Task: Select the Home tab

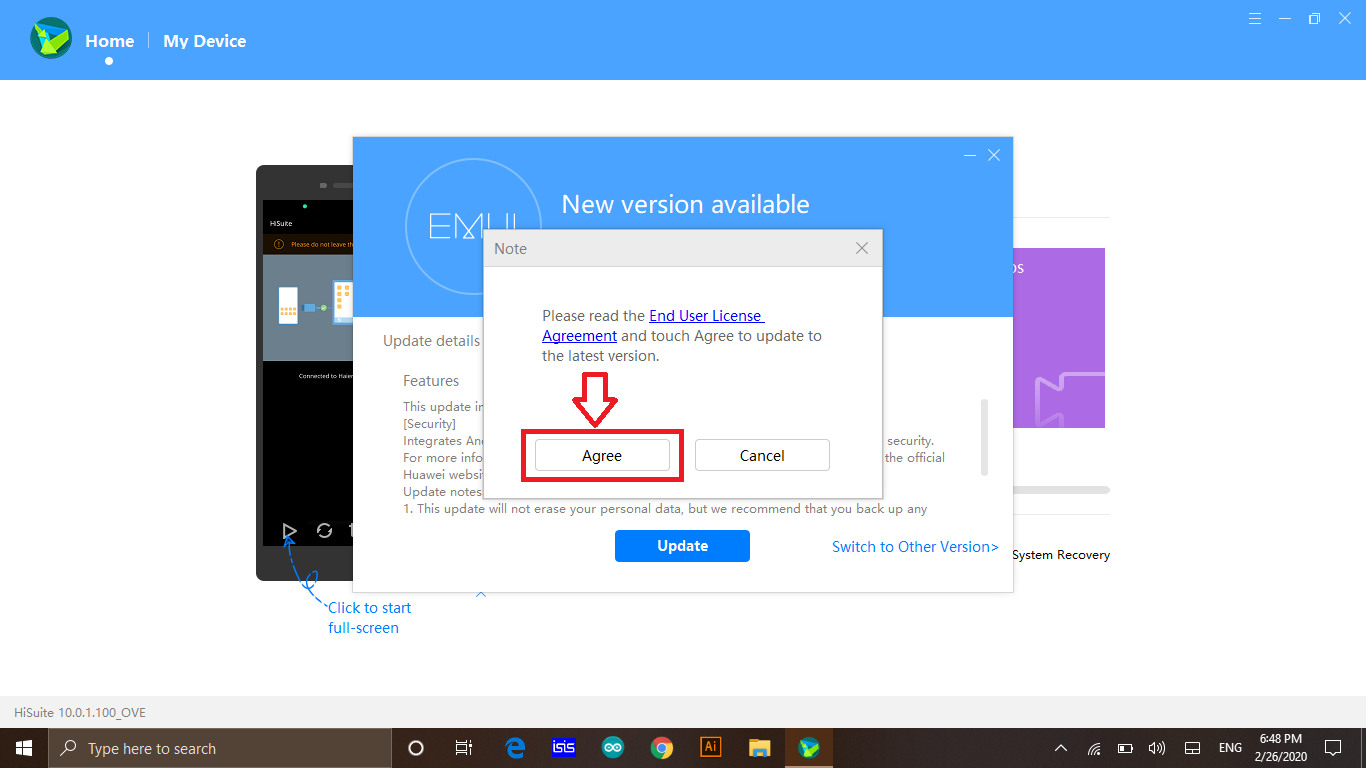Action: pos(109,41)
